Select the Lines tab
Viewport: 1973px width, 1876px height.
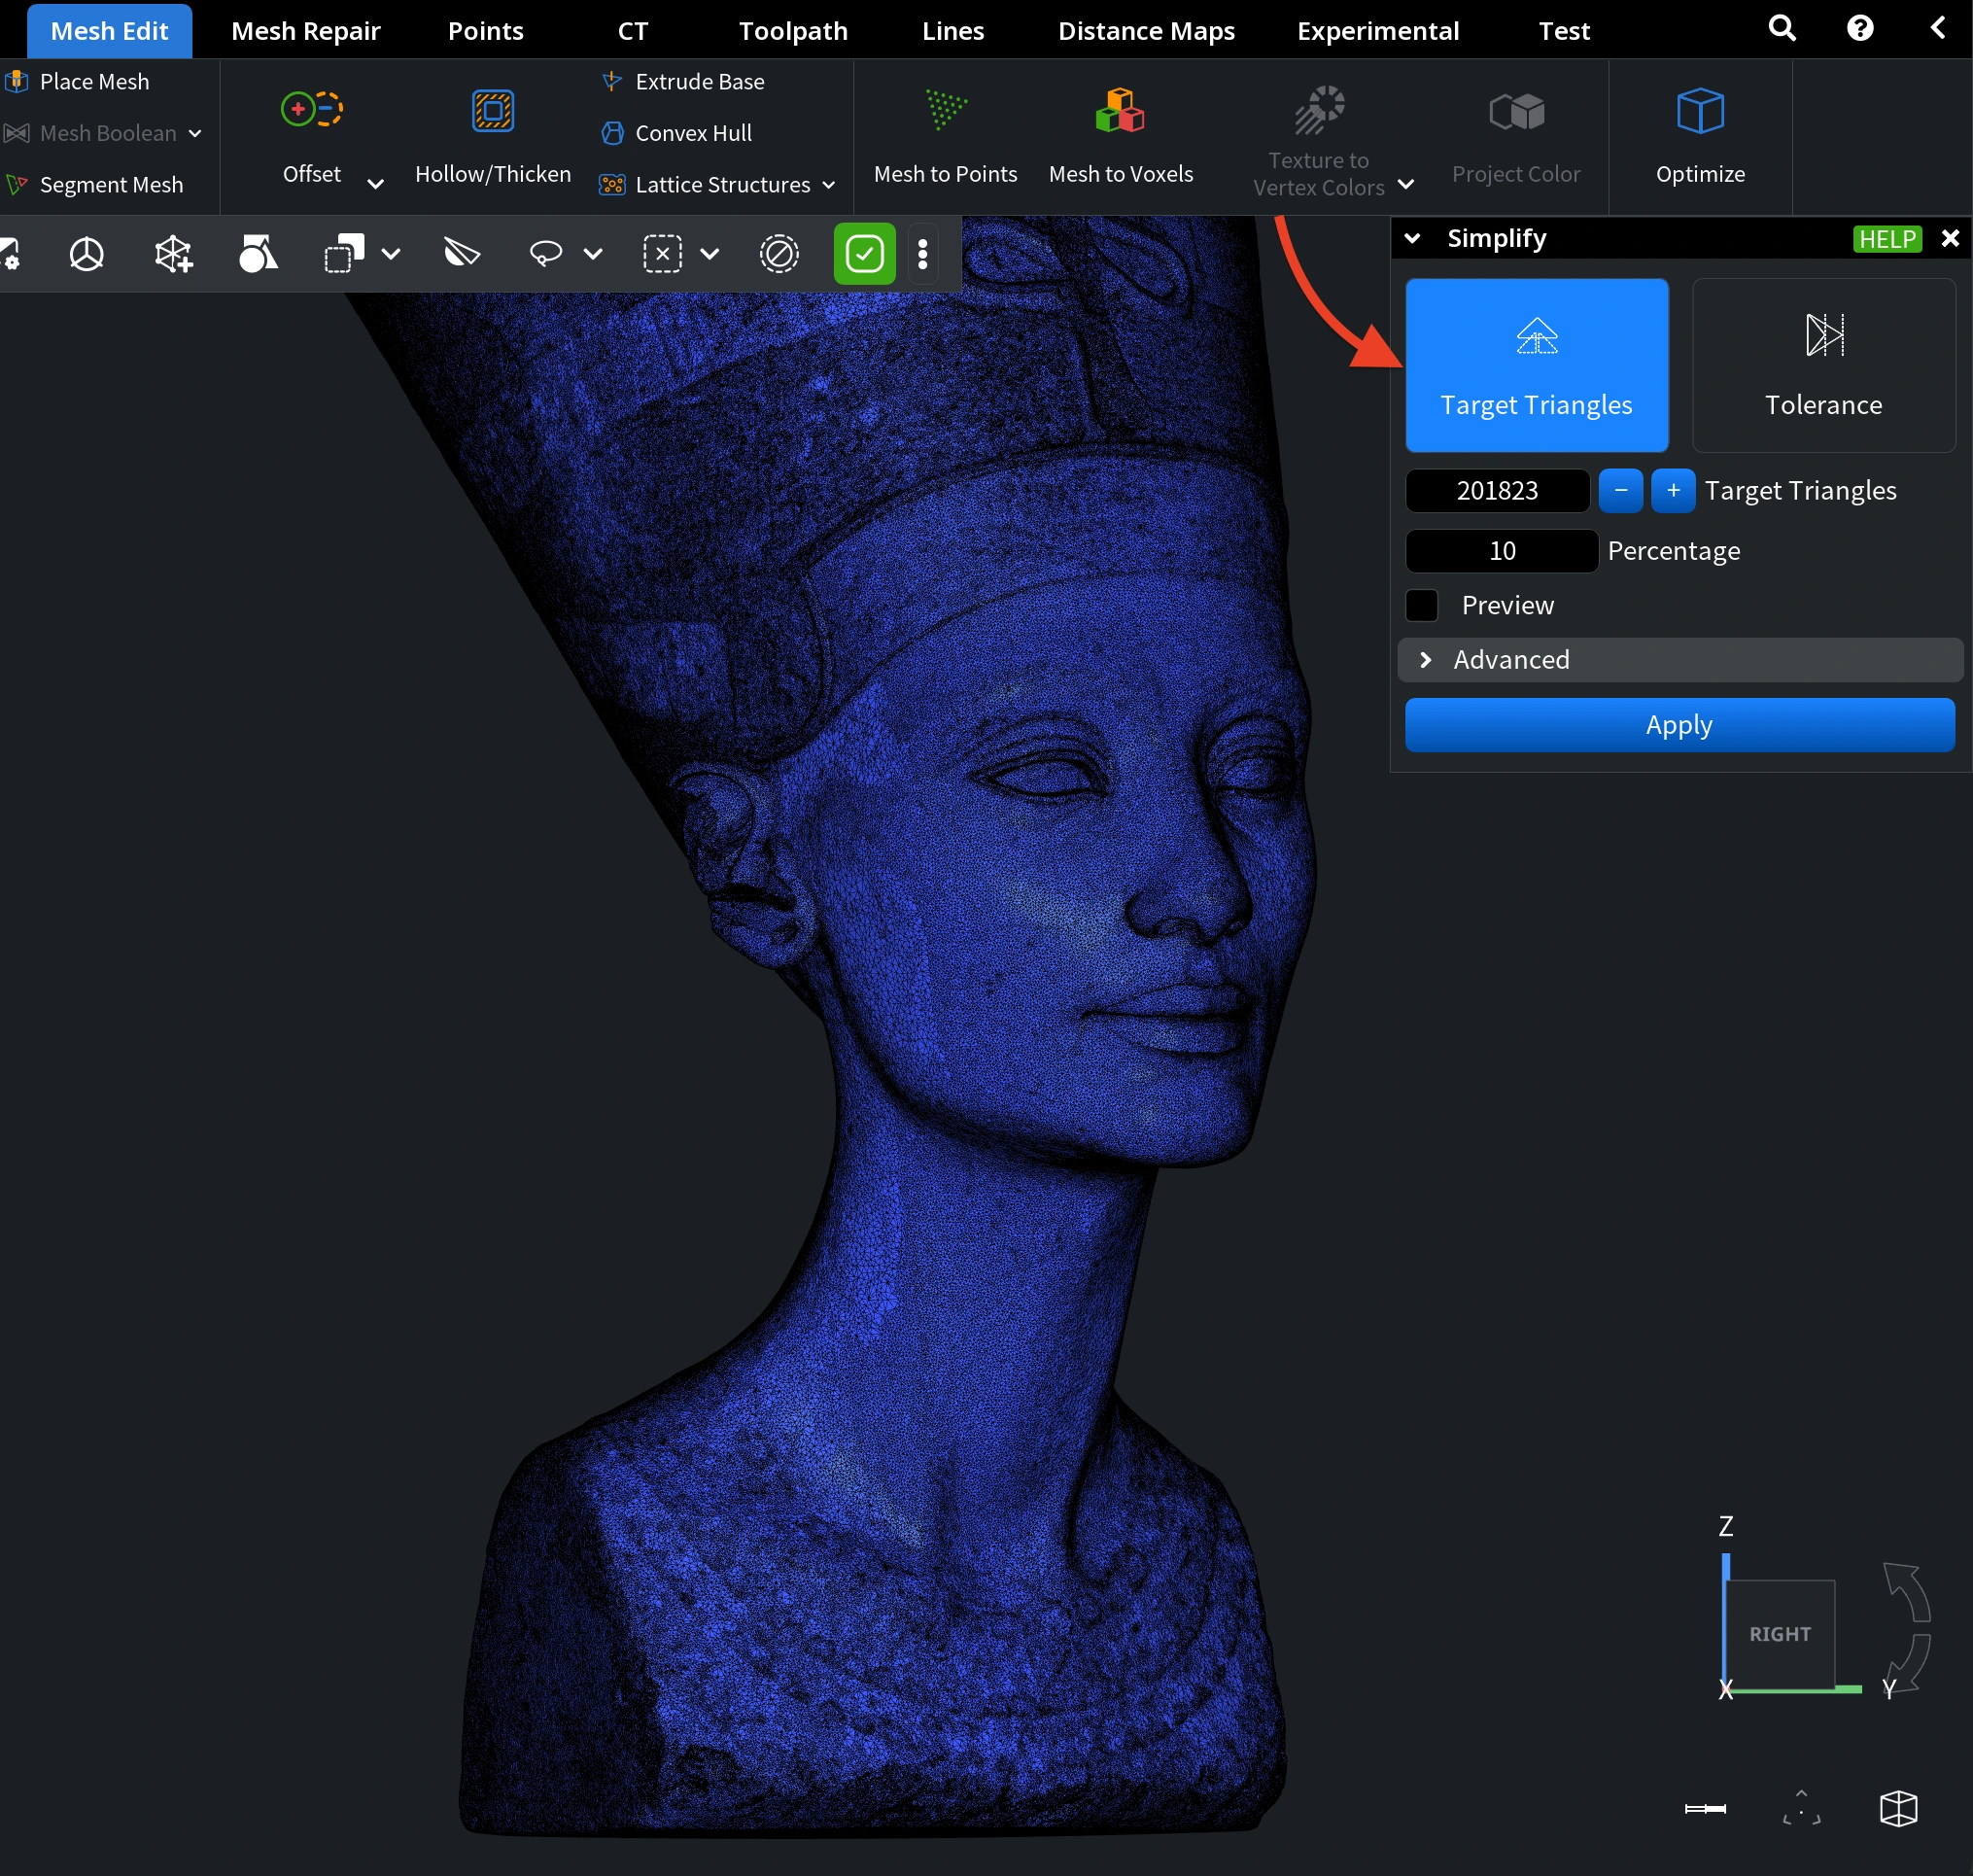click(953, 31)
